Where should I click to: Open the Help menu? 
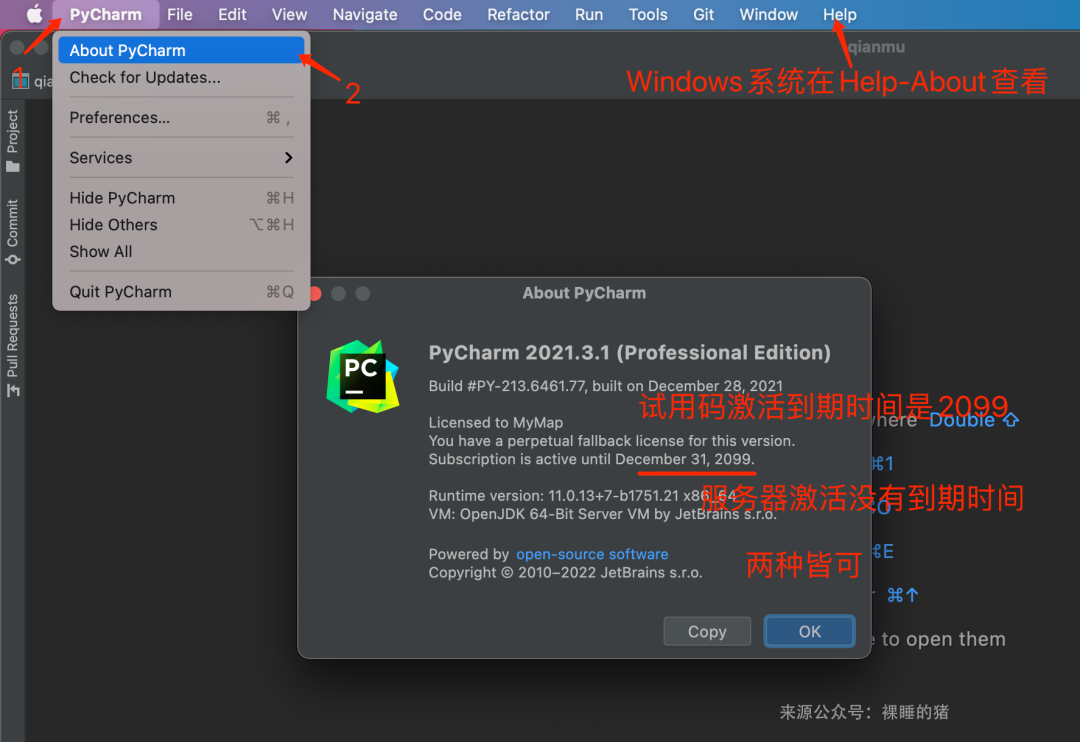[840, 14]
